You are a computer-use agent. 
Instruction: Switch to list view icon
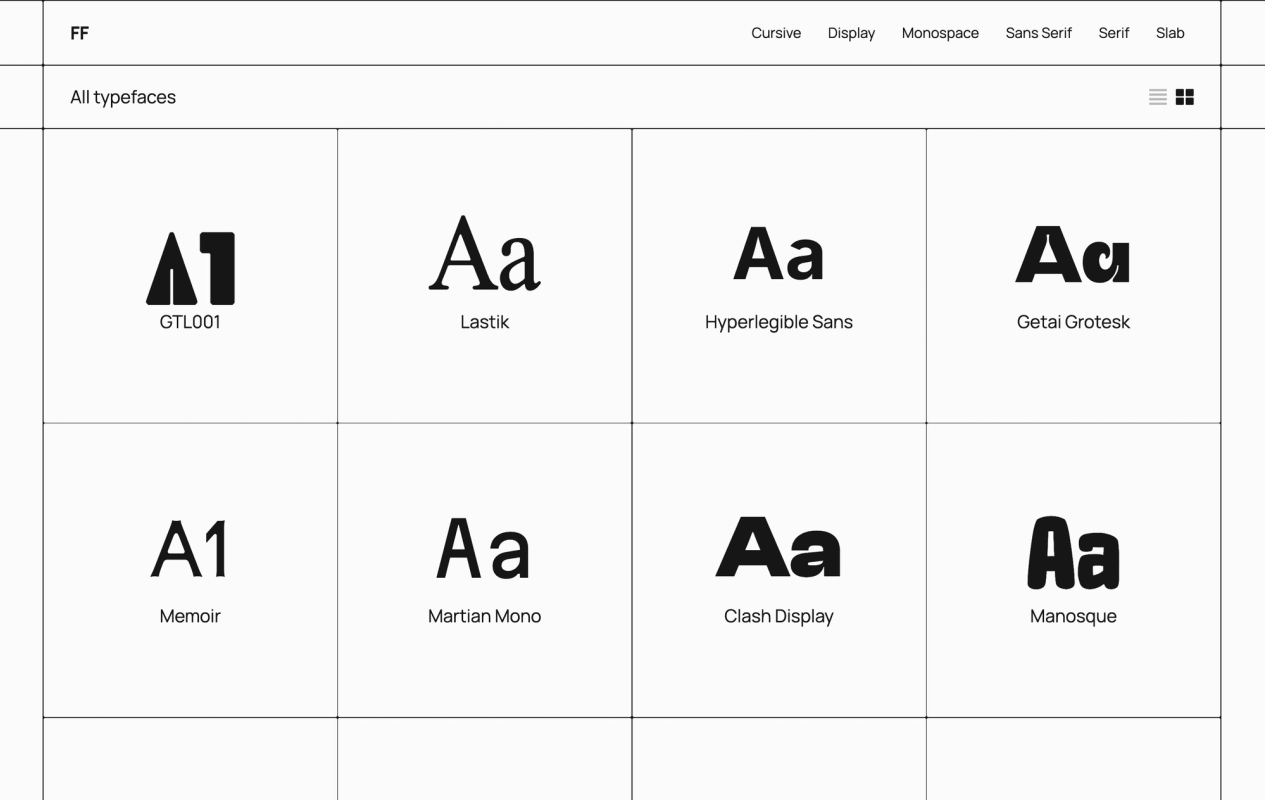point(1158,97)
